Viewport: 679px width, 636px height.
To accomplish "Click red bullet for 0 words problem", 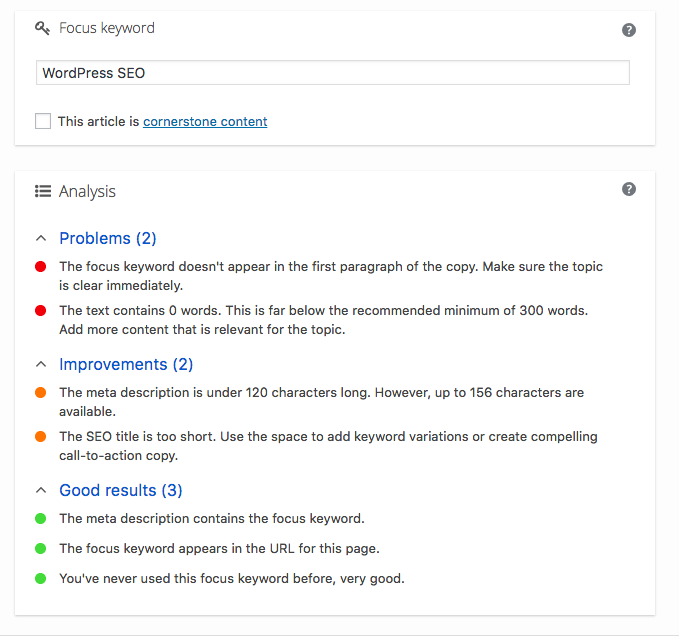I will point(41,311).
